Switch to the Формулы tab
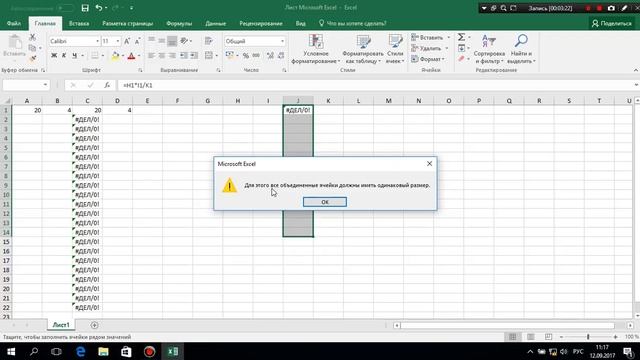This screenshot has height=360, width=640. tap(179, 24)
